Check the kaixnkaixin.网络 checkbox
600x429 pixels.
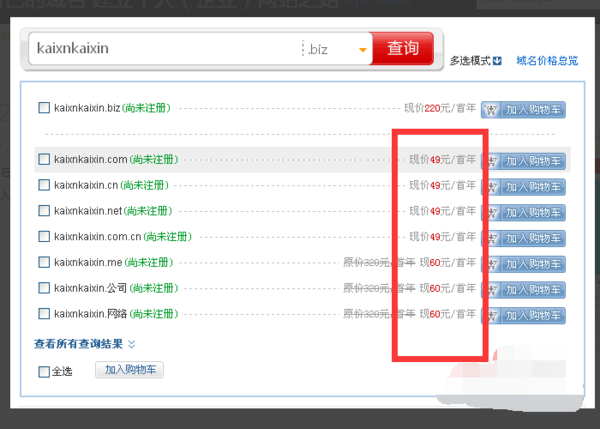pyautogui.click(x=44, y=314)
